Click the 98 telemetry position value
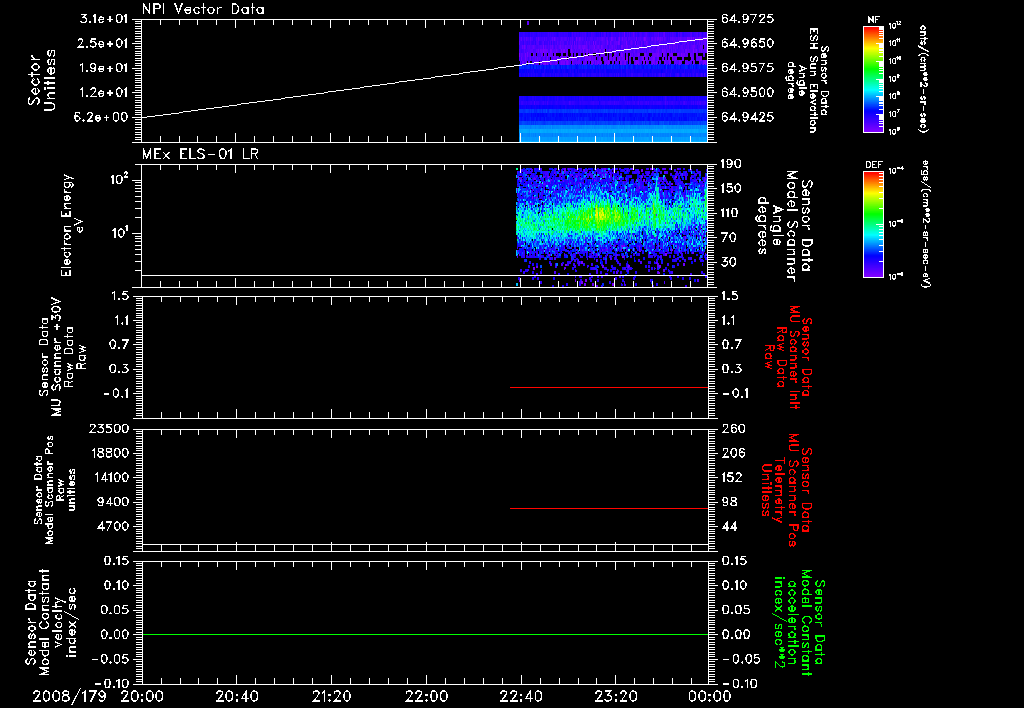This screenshot has height=708, width=1024. [x=729, y=502]
